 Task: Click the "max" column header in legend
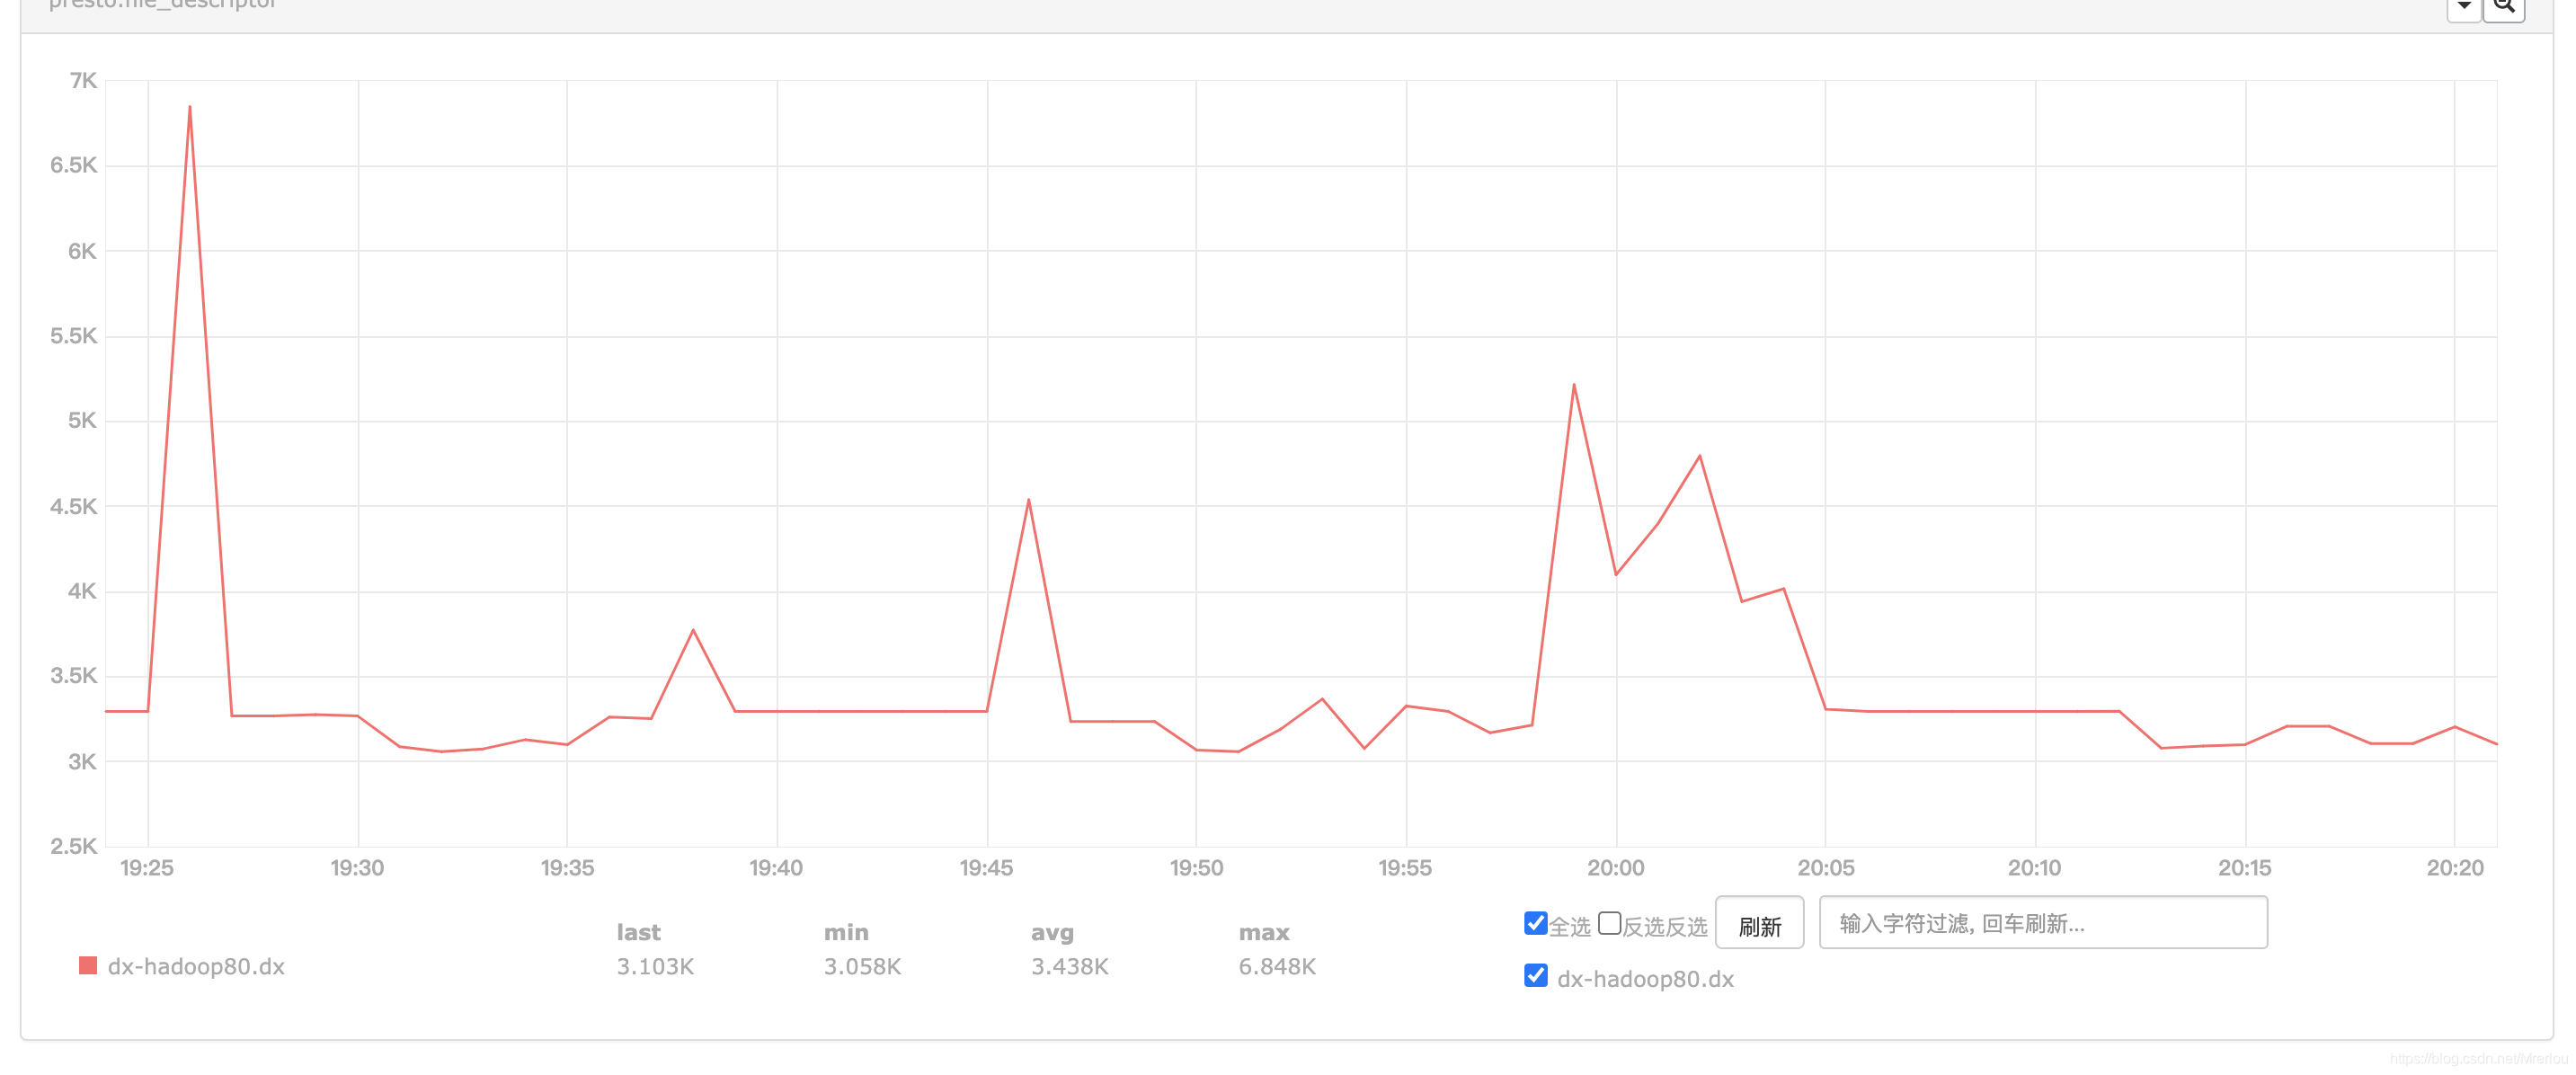pos(1263,933)
